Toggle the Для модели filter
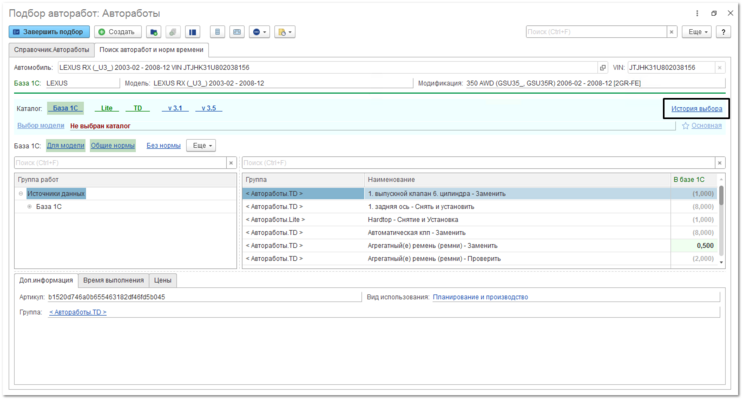The image size is (743, 400). (x=65, y=145)
